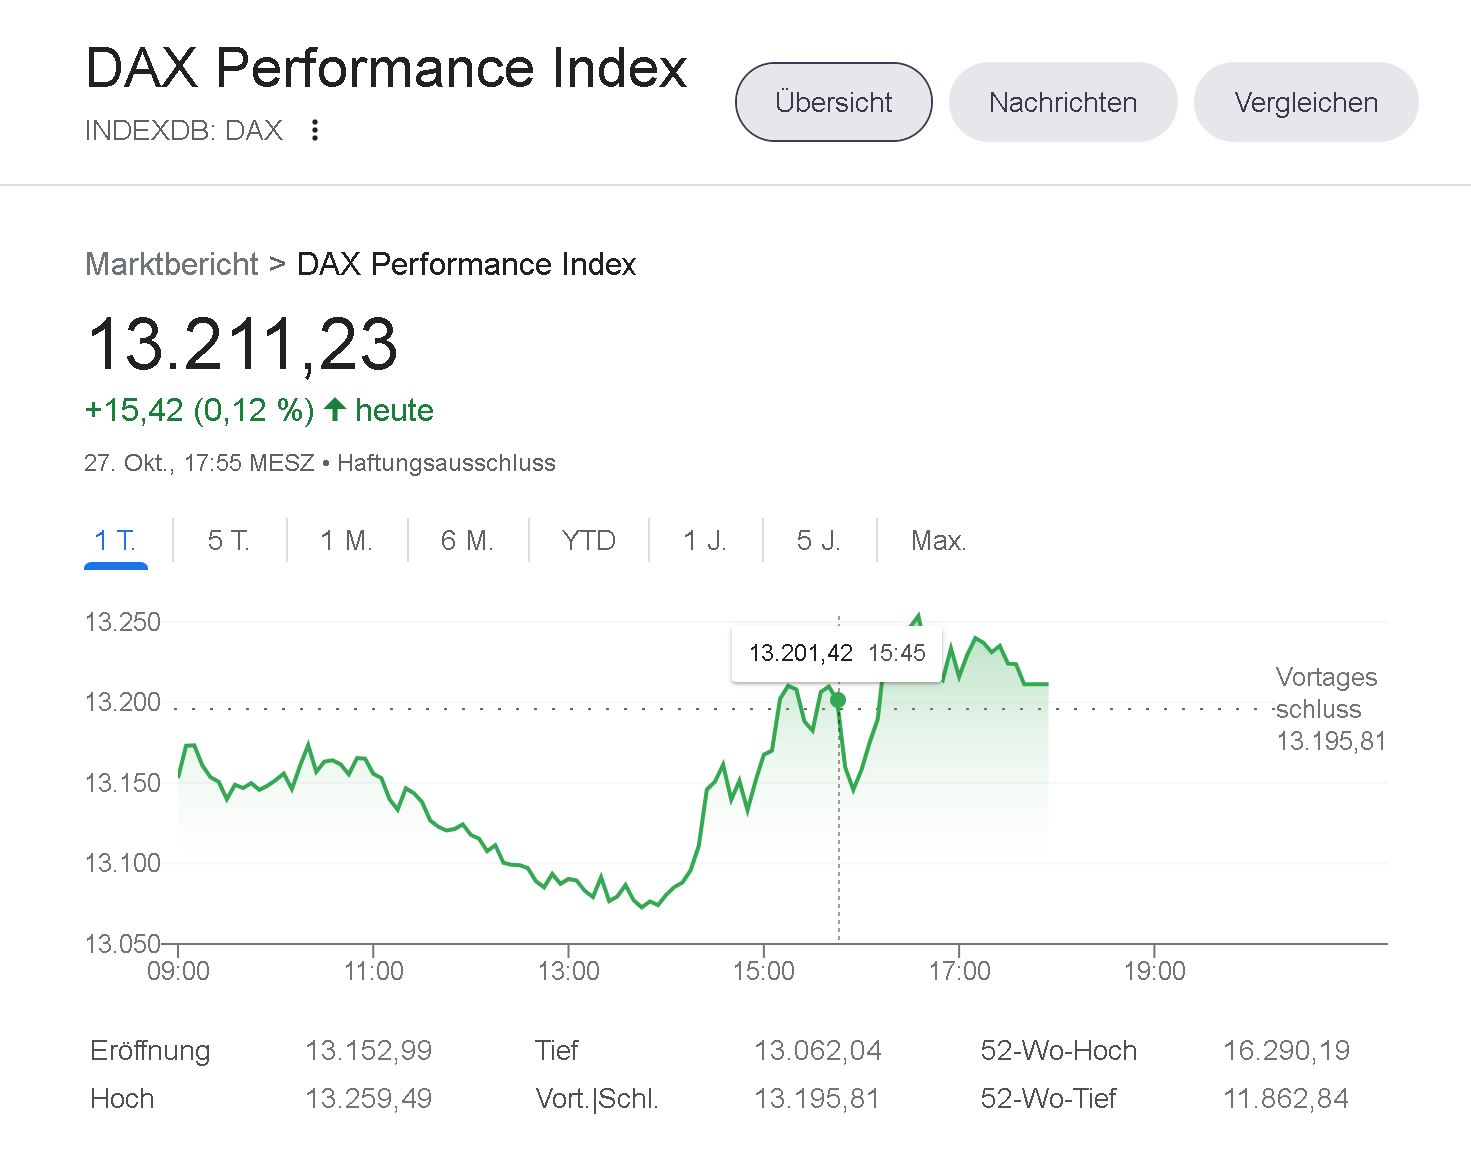Switch to the YTD range tab
This screenshot has height=1153, width=1471.
[588, 541]
